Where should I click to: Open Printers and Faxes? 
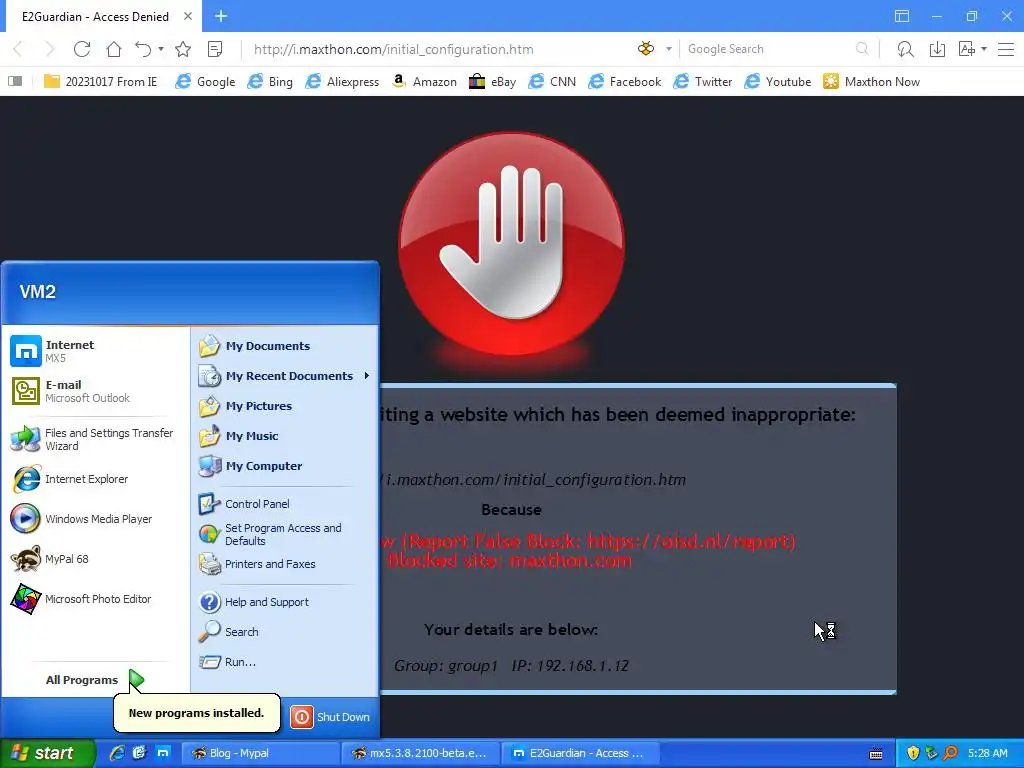(285, 564)
